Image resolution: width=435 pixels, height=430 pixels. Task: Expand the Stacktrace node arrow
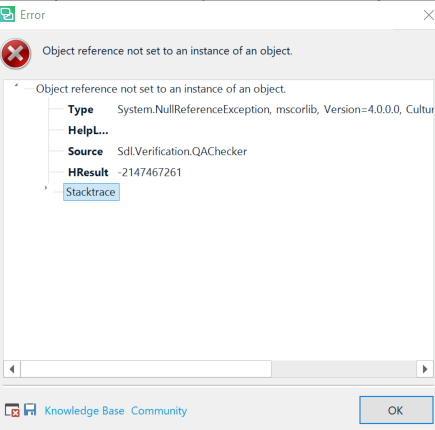coord(46,188)
